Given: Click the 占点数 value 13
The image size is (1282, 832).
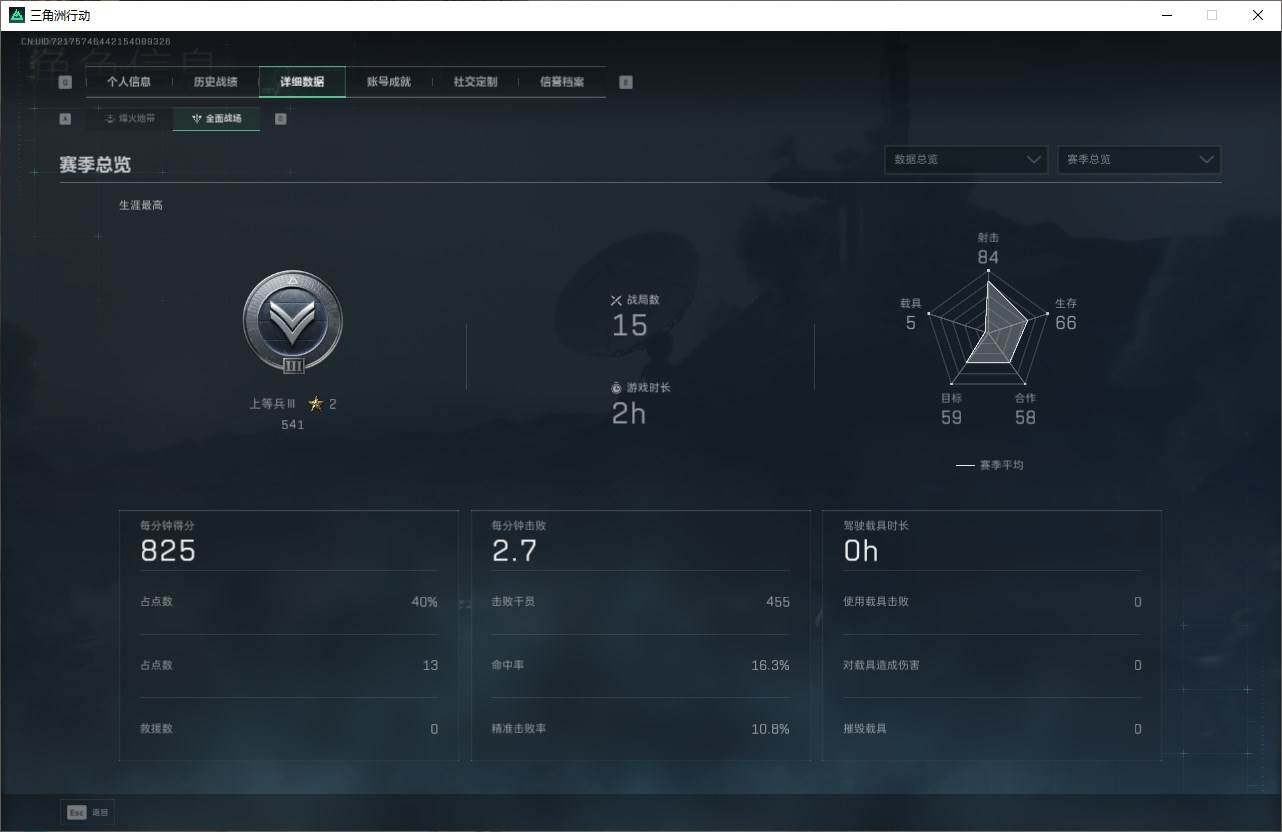Looking at the screenshot, I should (430, 666).
